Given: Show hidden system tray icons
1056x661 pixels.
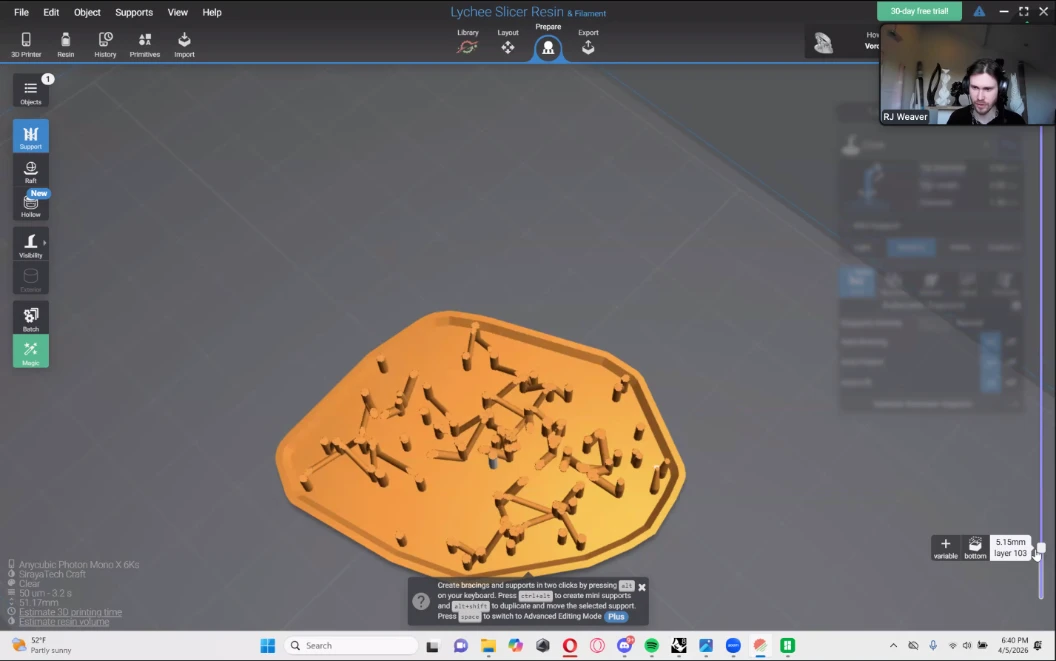Looking at the screenshot, I should pyautogui.click(x=894, y=646).
